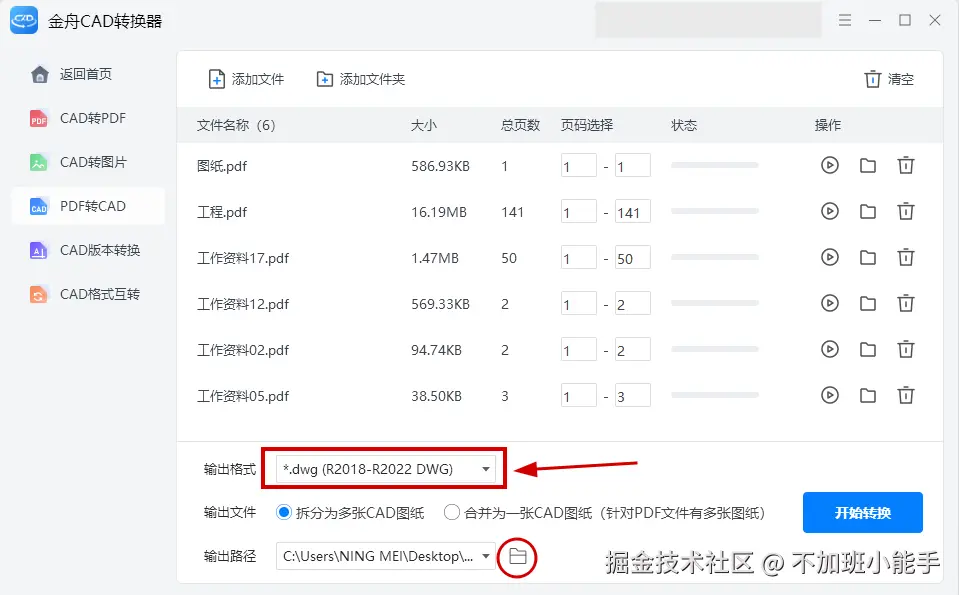This screenshot has width=959, height=595.
Task: Click start page field for 工作资料02.pdf
Action: coord(579,350)
